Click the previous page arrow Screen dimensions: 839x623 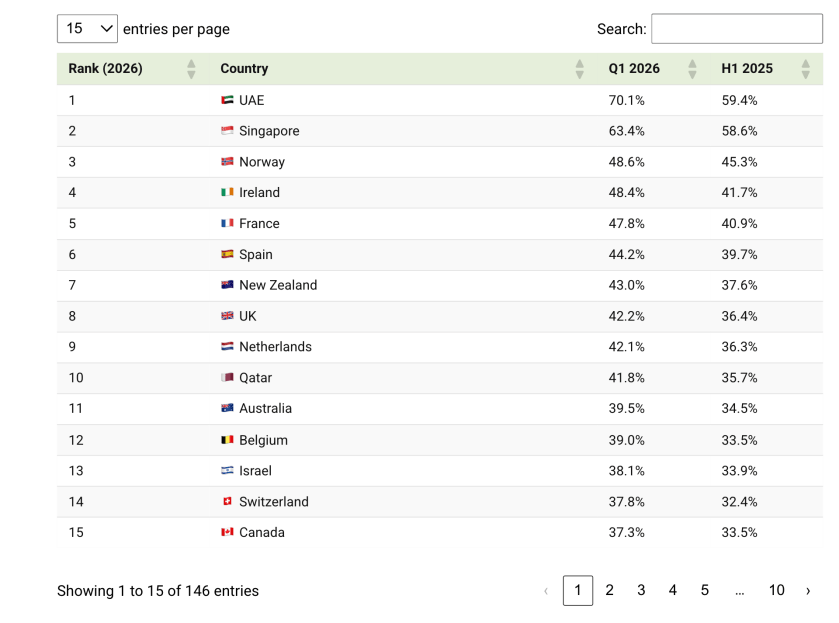[x=546, y=591]
